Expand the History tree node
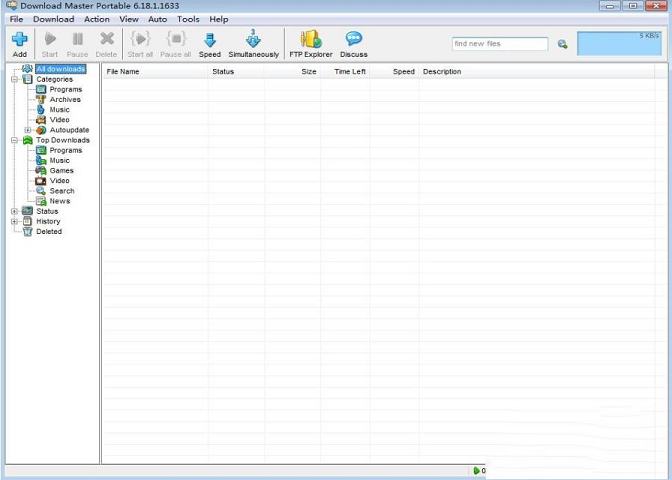The width and height of the screenshot is (672, 480). [x=14, y=221]
